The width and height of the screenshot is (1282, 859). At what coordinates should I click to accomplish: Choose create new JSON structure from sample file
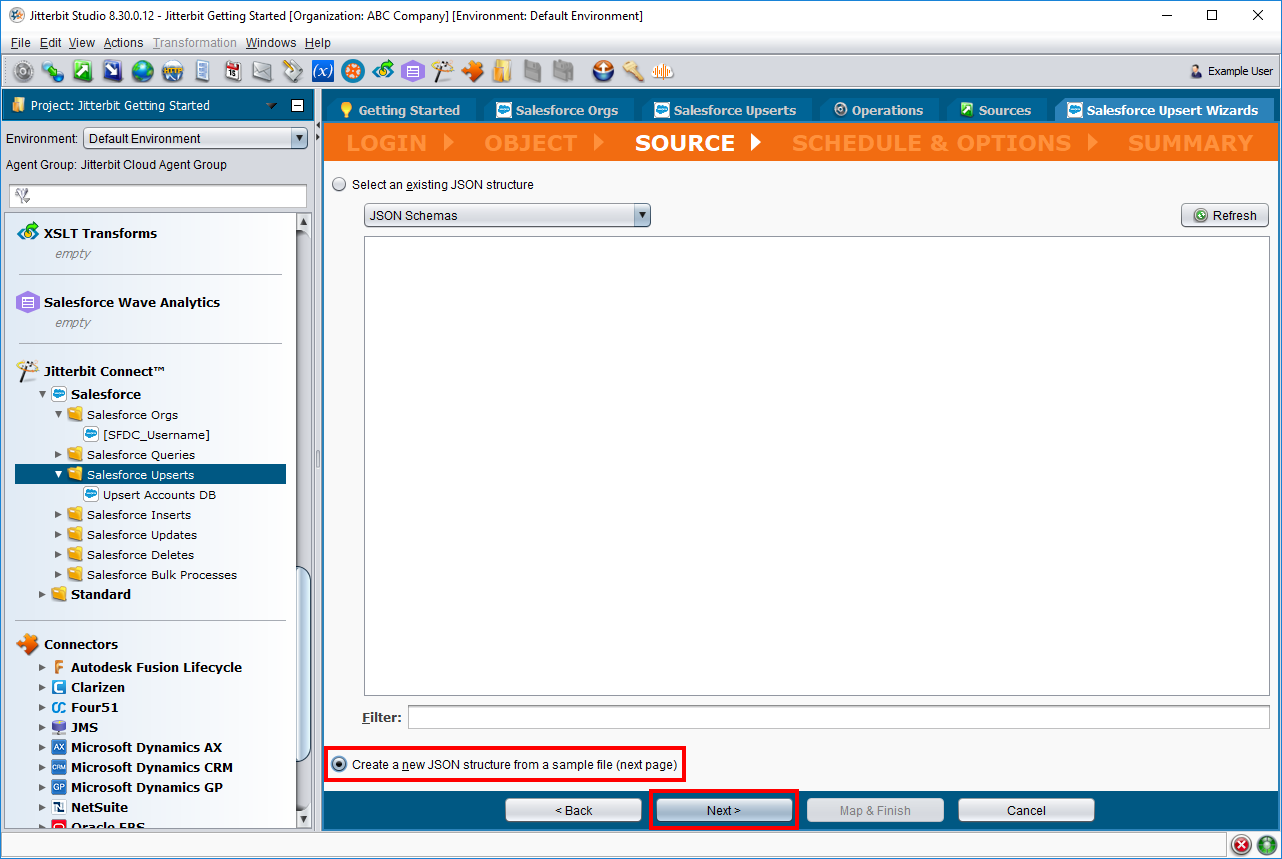tap(339, 765)
